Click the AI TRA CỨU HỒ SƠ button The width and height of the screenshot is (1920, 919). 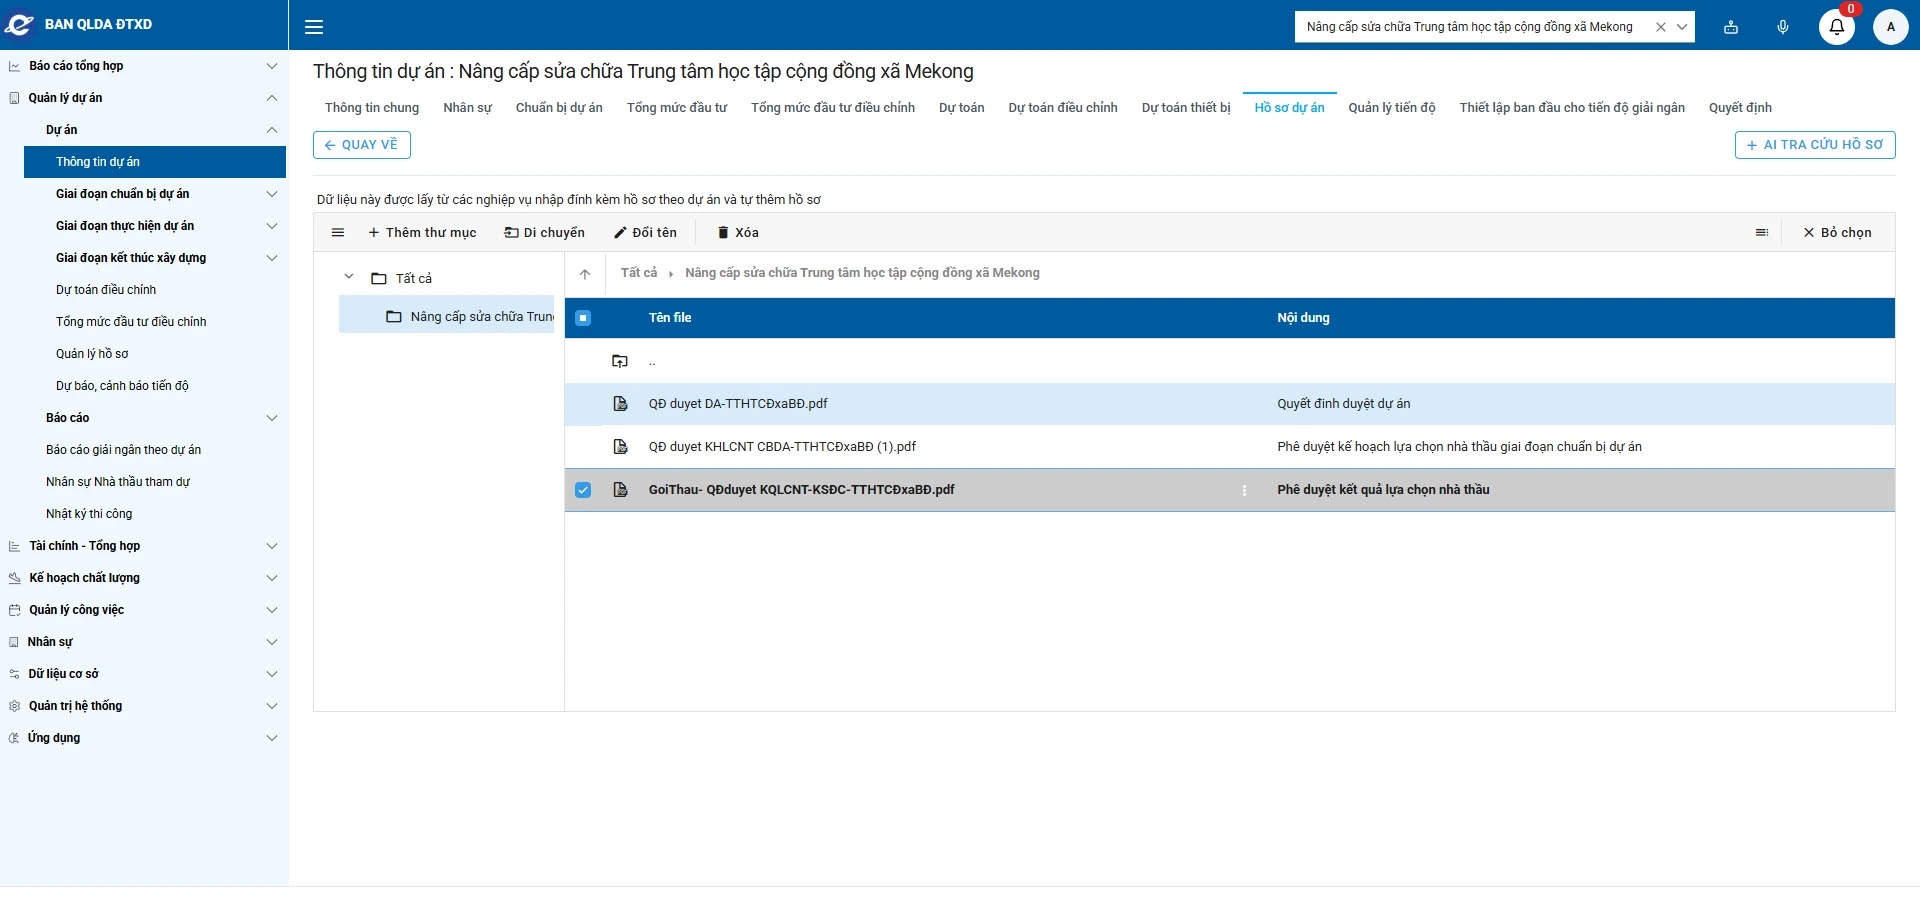pyautogui.click(x=1814, y=145)
